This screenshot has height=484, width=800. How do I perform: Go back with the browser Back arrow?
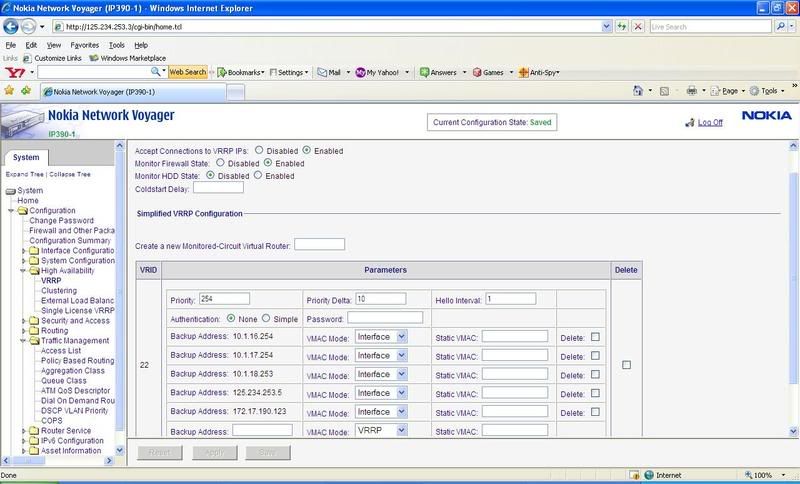[x=10, y=26]
